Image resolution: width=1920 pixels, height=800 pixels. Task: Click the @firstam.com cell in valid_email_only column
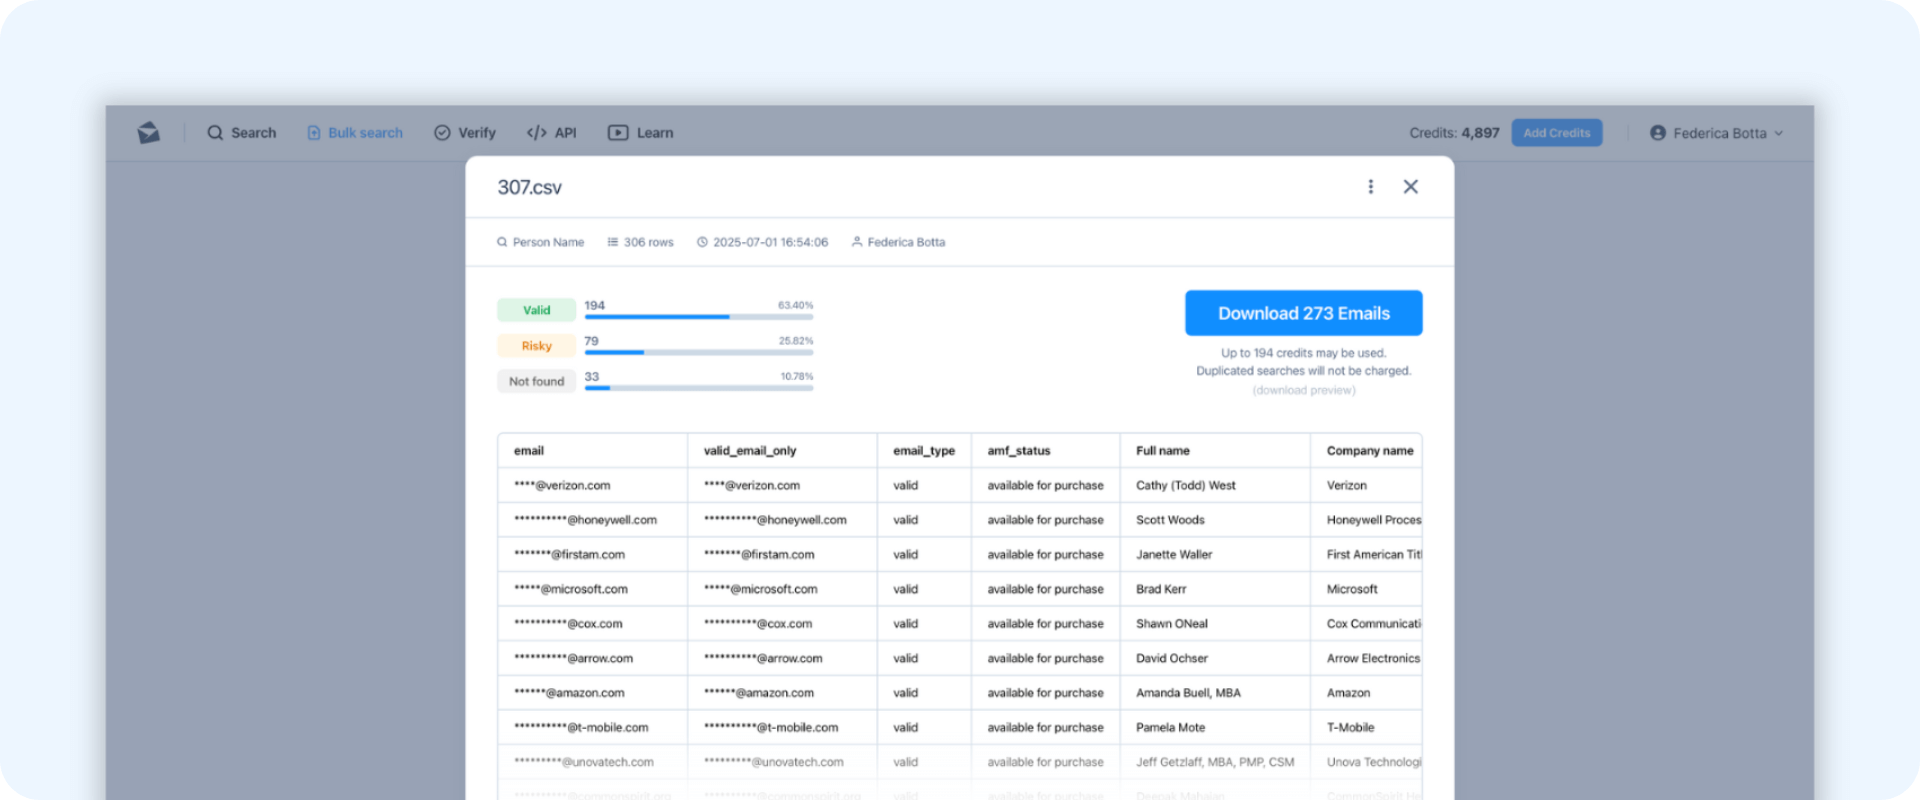(782, 555)
